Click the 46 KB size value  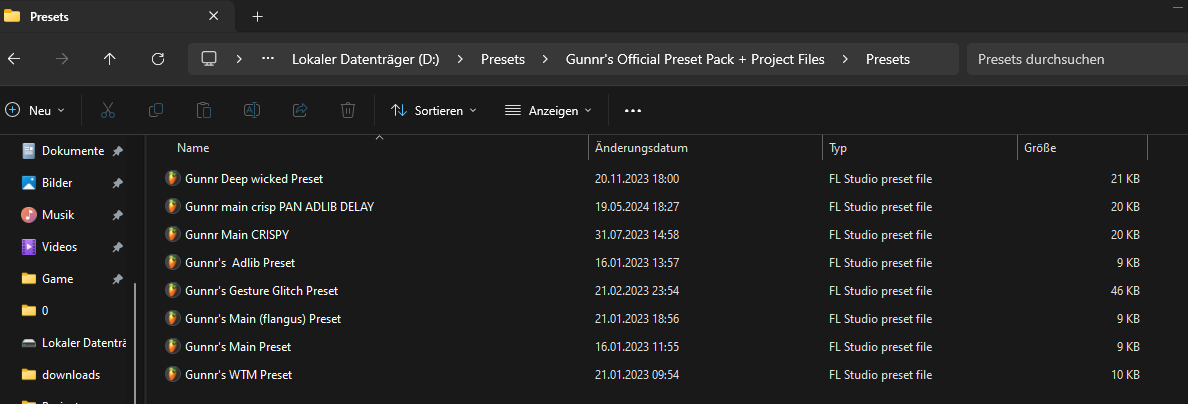point(1123,291)
